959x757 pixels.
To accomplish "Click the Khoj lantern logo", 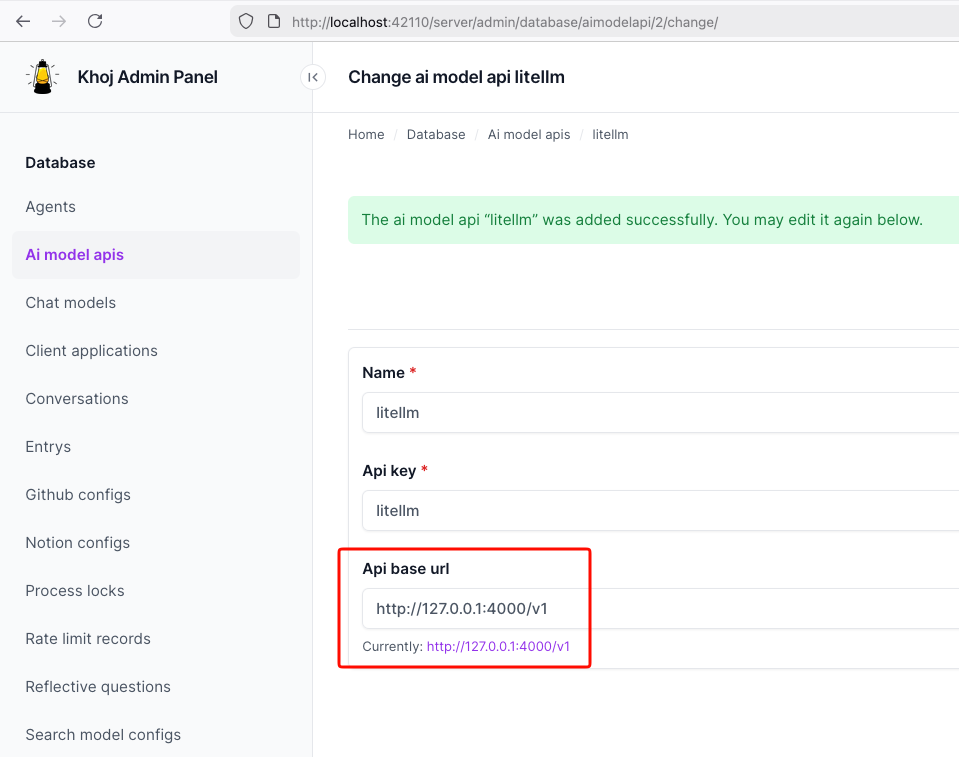I will coord(42,76).
